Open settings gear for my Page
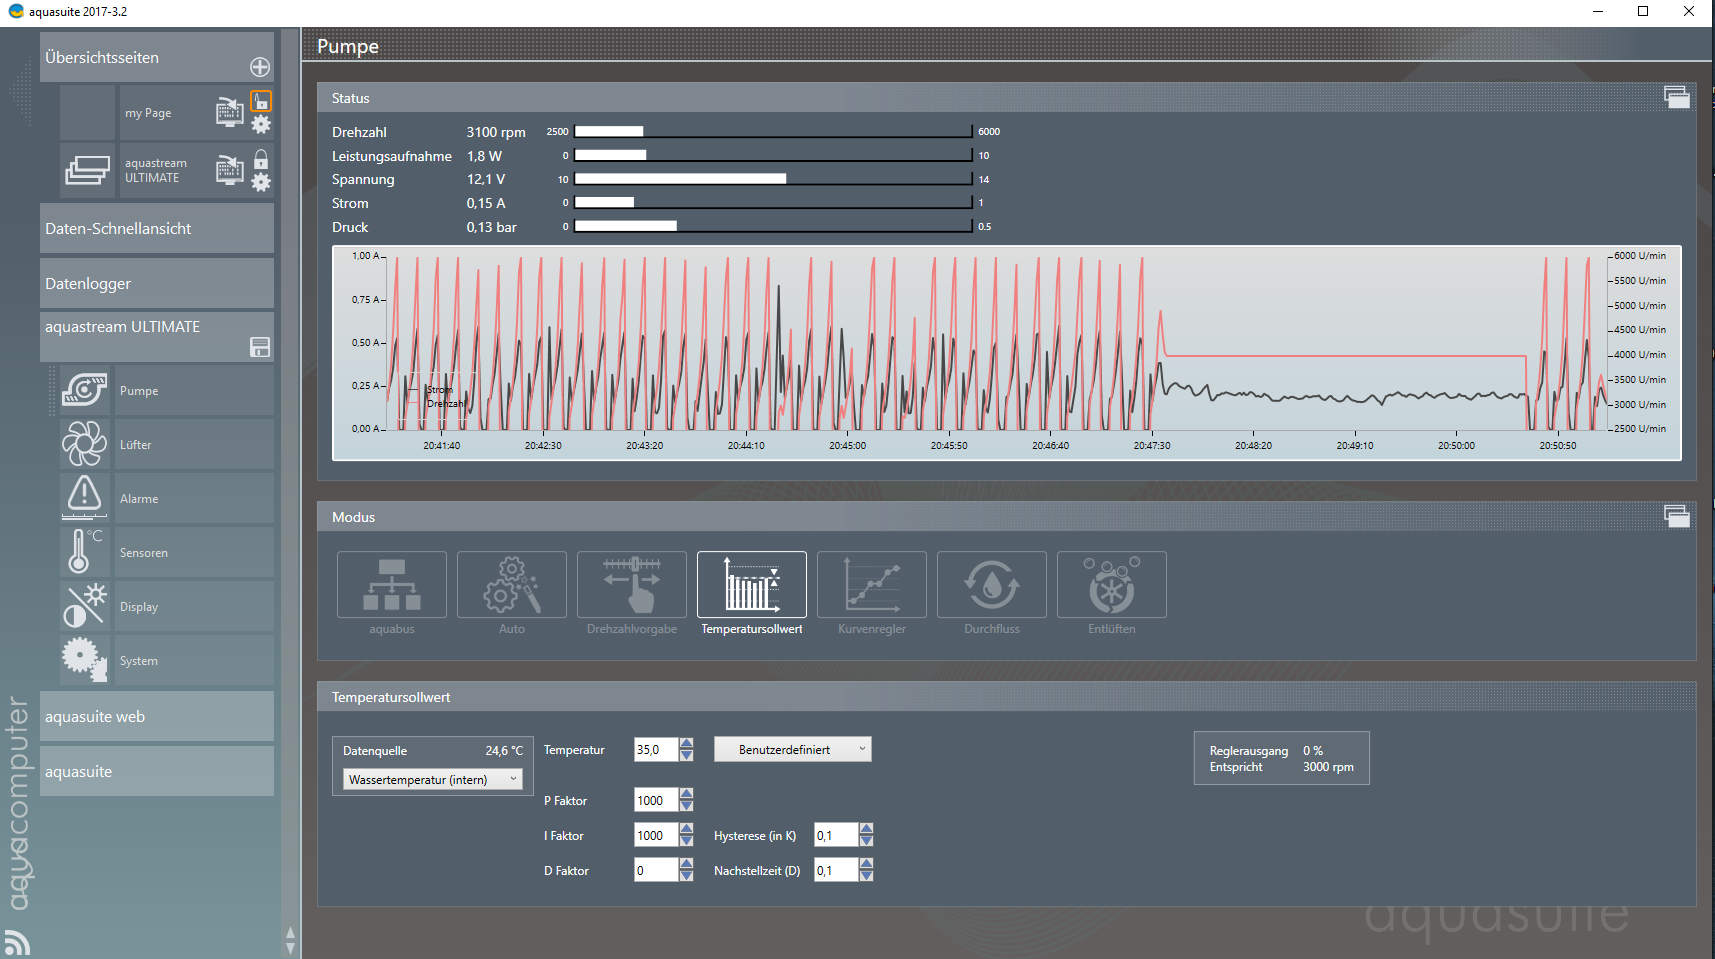This screenshot has height=959, width=1715. (x=261, y=124)
